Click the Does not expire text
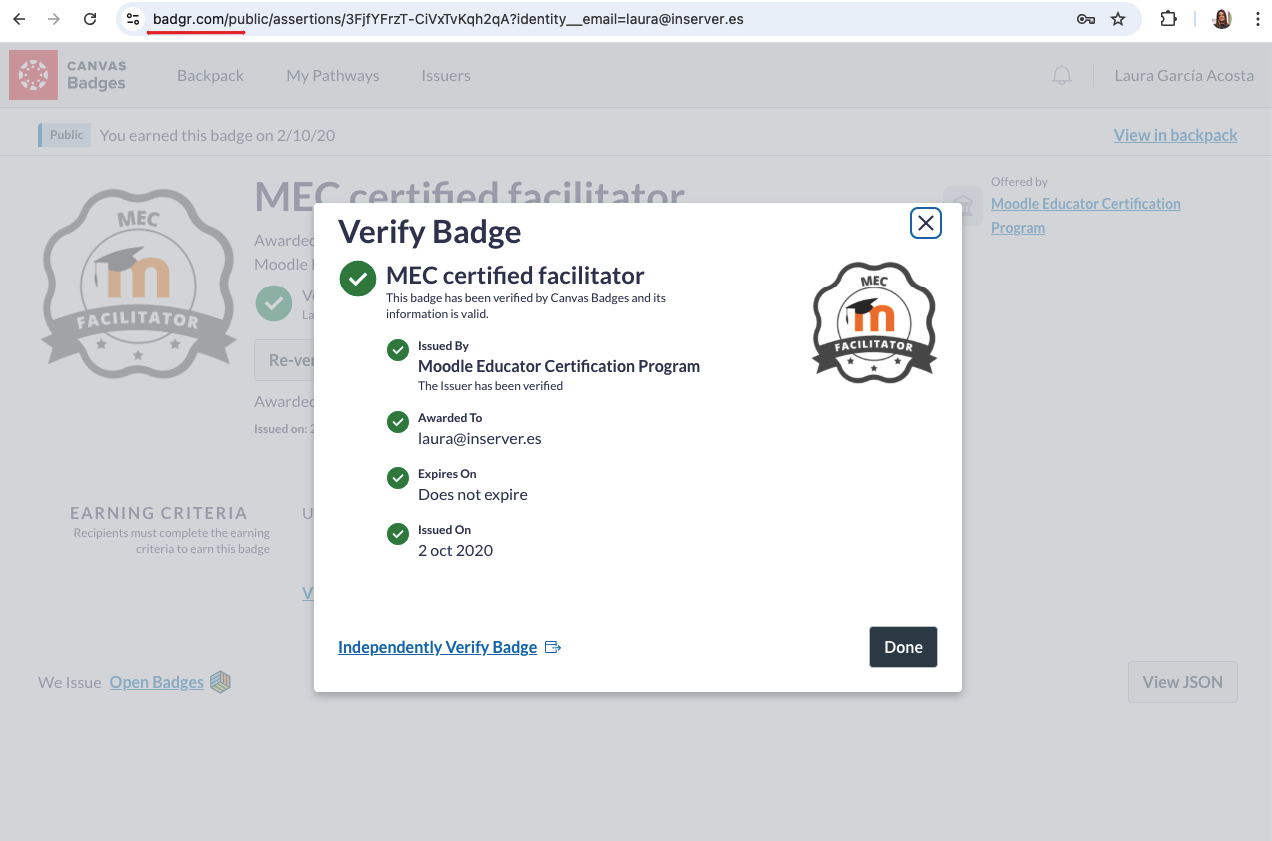This screenshot has width=1272, height=841. pos(473,494)
